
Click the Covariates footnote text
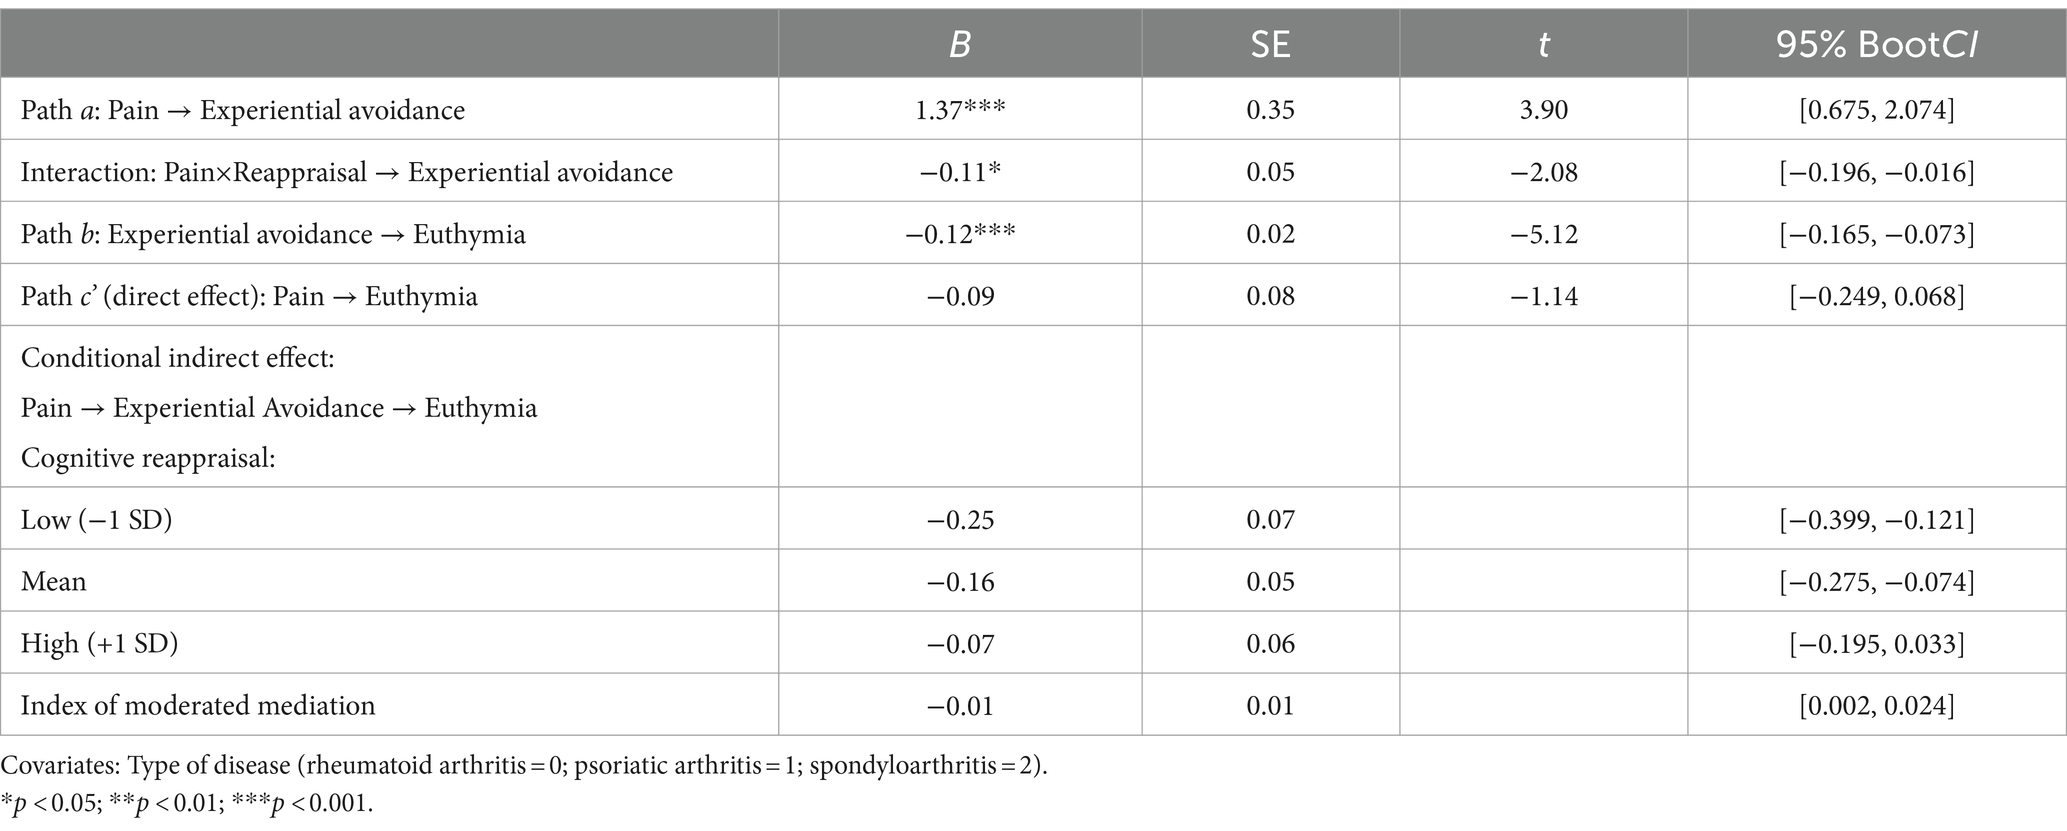pos(524,768)
